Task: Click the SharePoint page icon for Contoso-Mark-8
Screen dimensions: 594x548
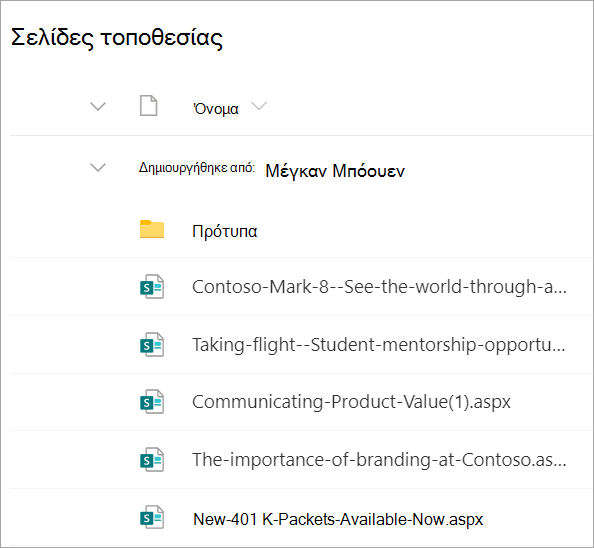Action: (152, 287)
